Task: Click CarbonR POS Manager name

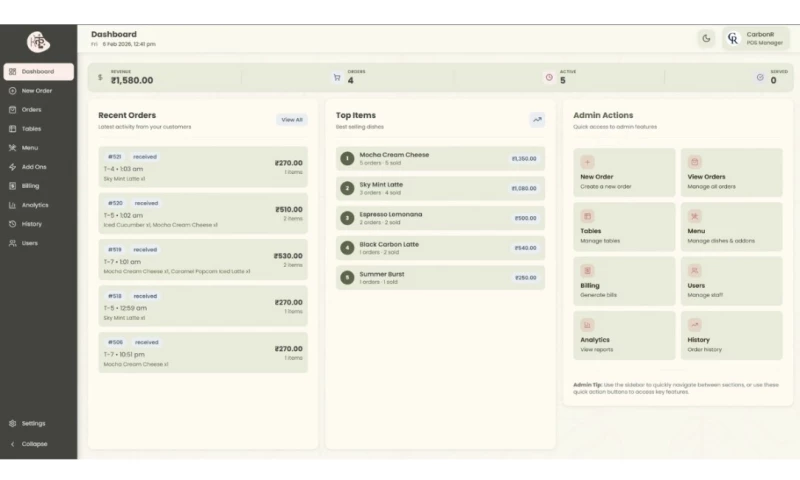Action: coord(764,38)
